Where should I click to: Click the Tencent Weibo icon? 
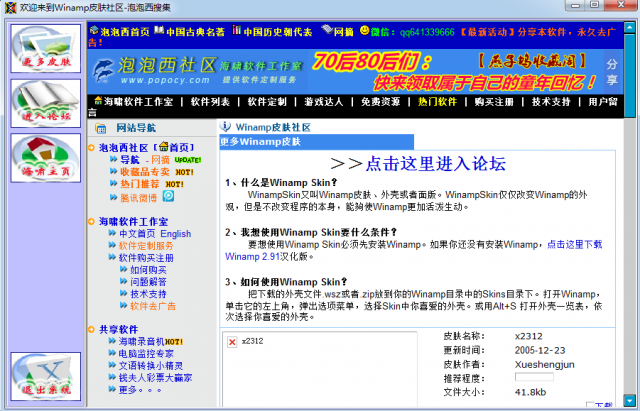tap(169, 196)
